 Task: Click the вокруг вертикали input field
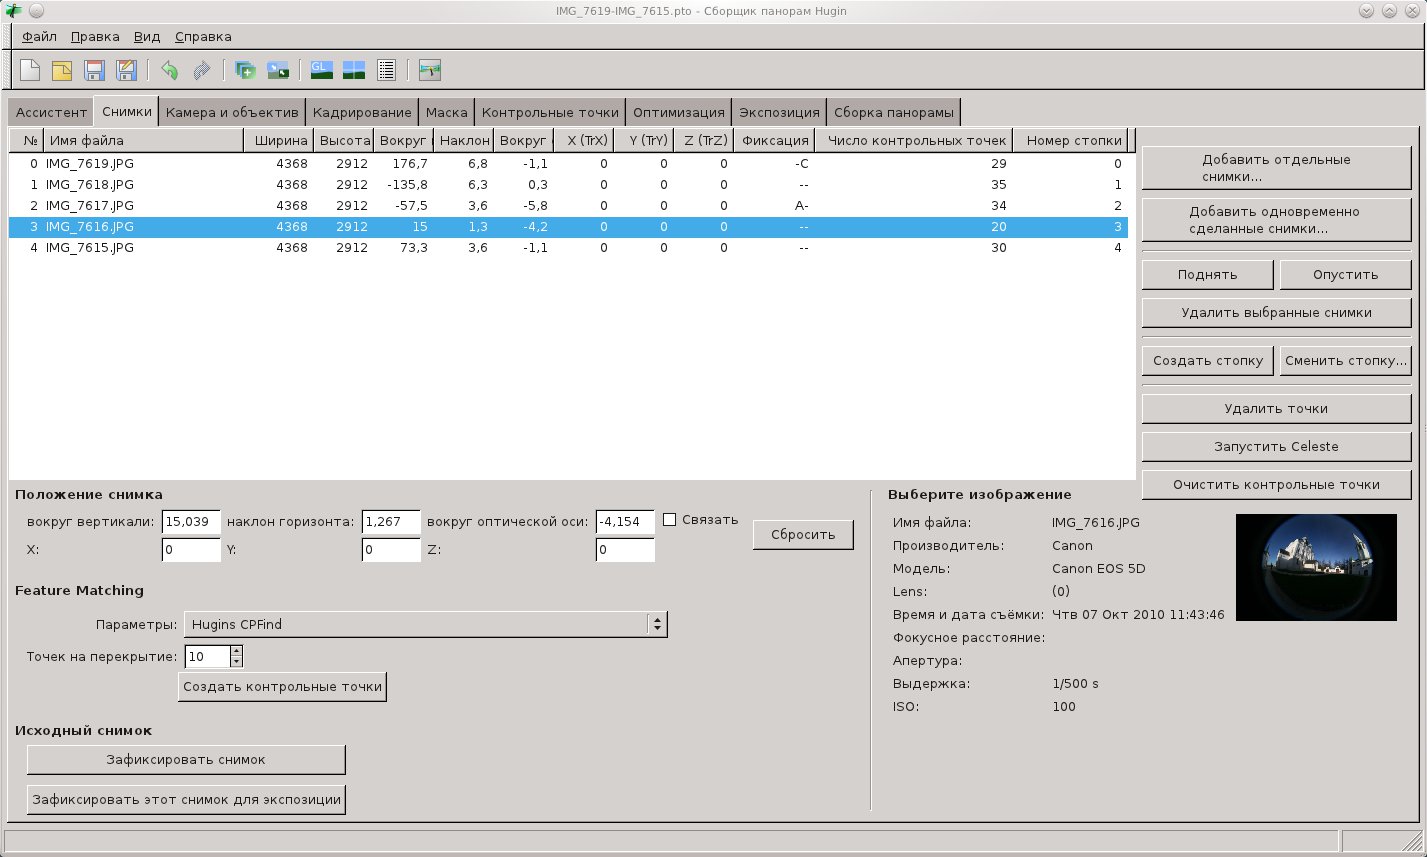pos(190,521)
